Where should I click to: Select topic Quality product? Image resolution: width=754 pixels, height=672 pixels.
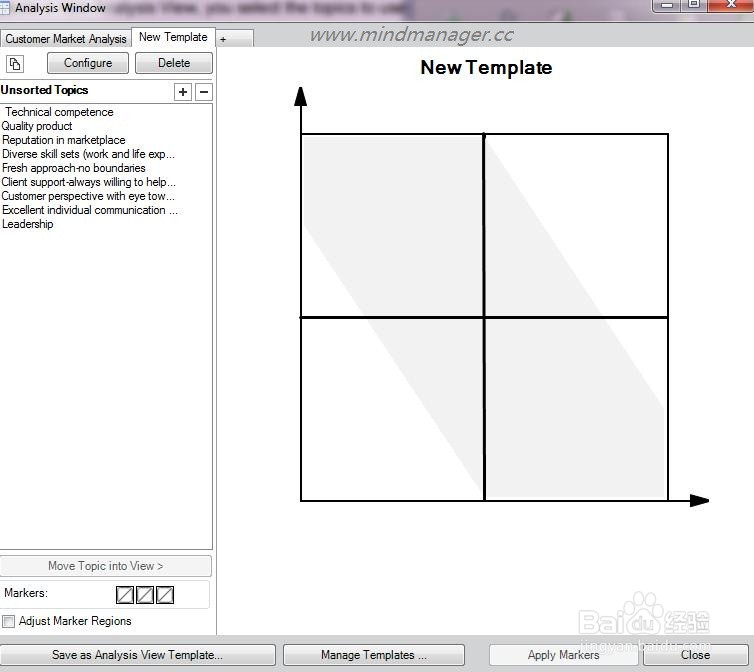pos(37,126)
